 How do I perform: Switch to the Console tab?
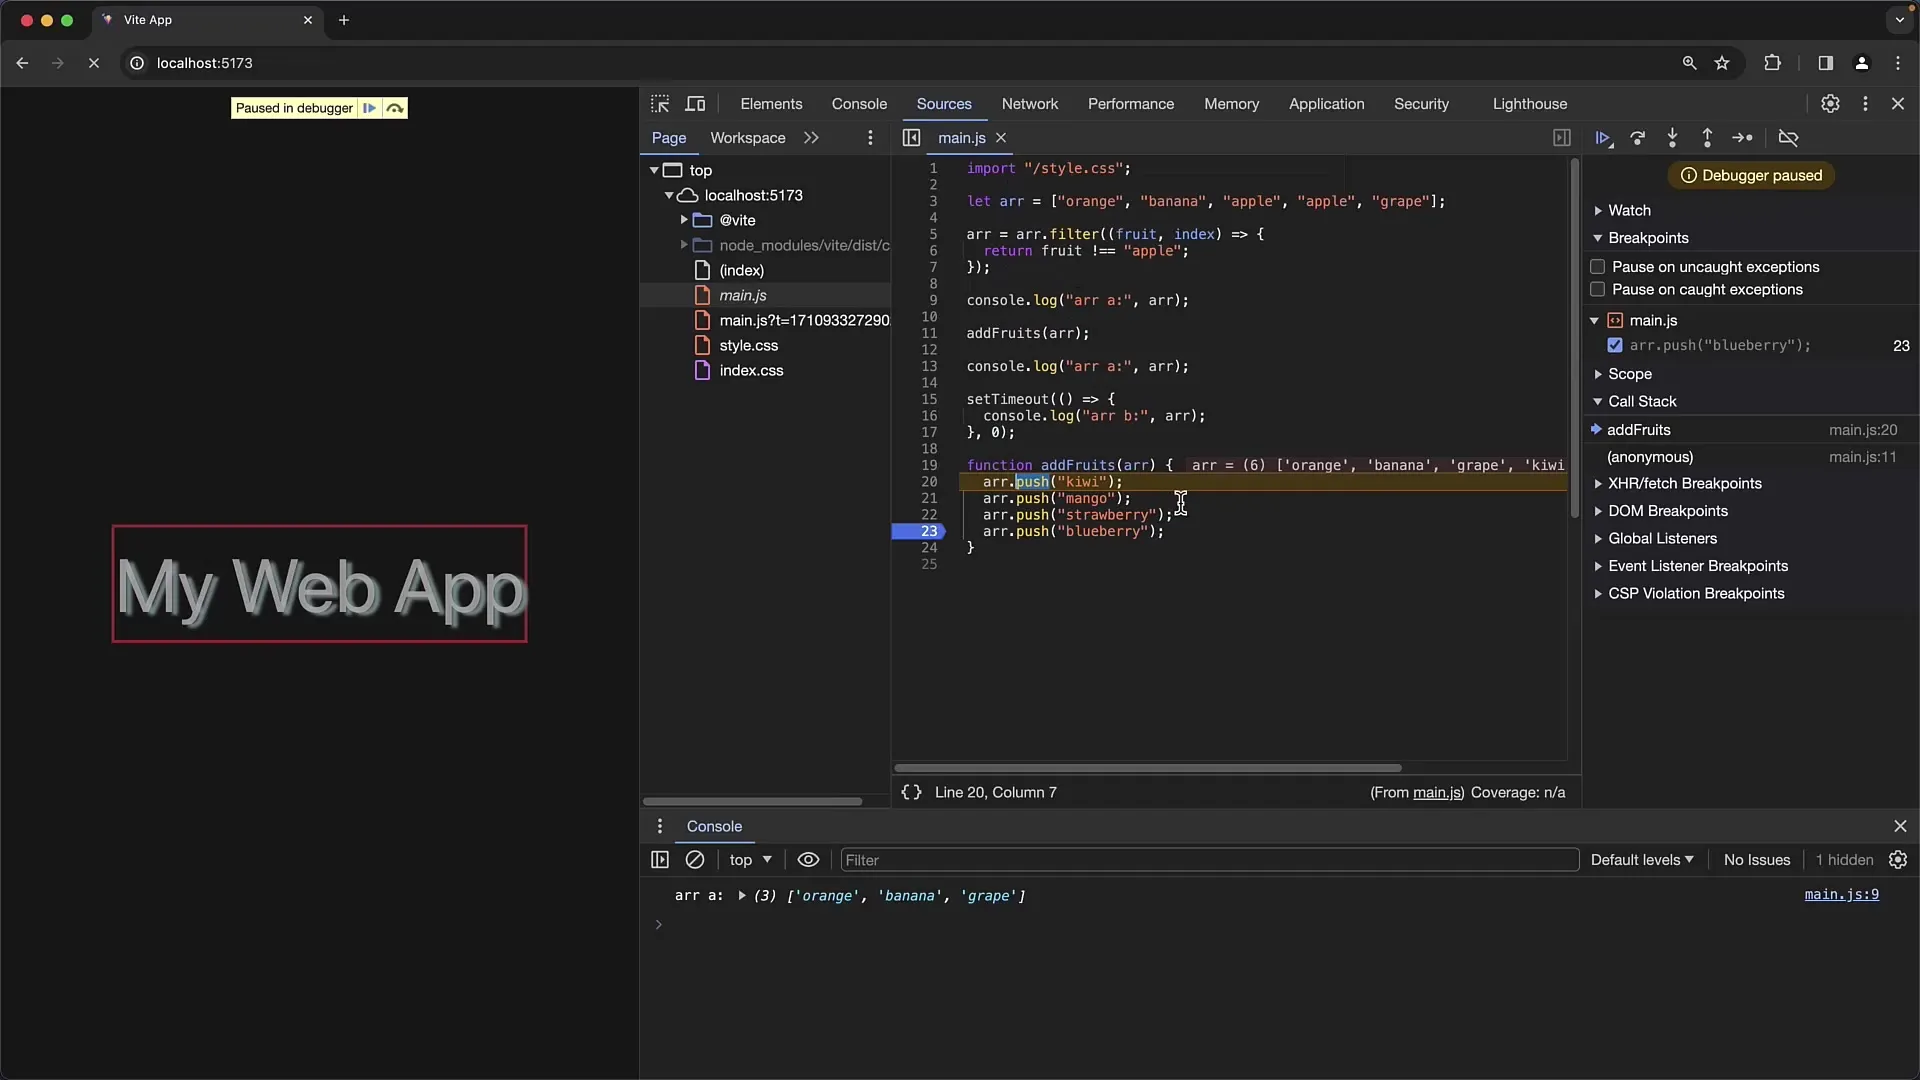[x=859, y=104]
